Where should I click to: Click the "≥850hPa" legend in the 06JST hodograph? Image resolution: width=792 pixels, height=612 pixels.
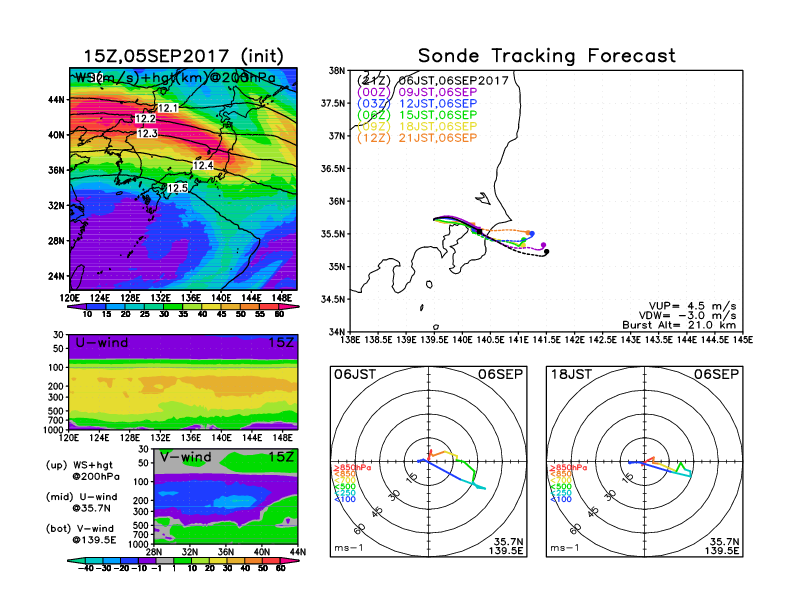pos(353,468)
